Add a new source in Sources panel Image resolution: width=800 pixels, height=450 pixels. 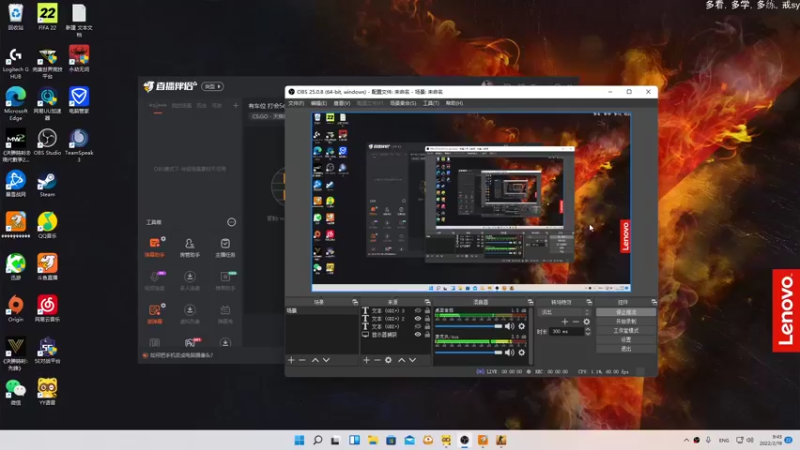366,360
